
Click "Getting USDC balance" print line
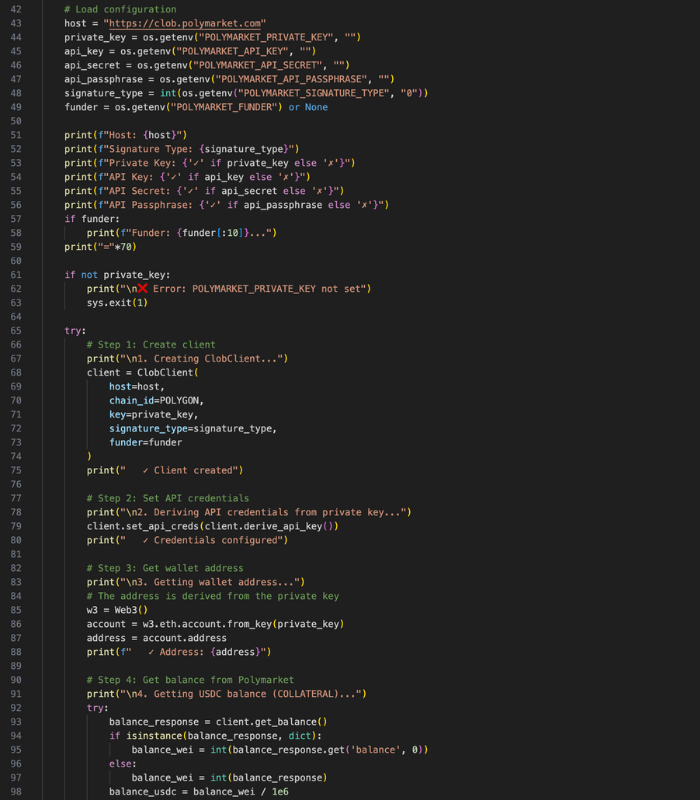coord(227,694)
